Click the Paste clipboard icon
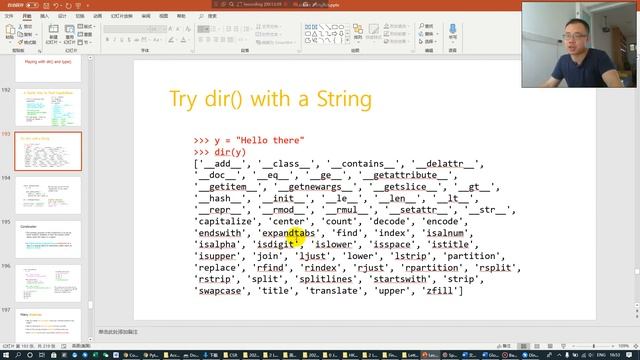 [10, 30]
